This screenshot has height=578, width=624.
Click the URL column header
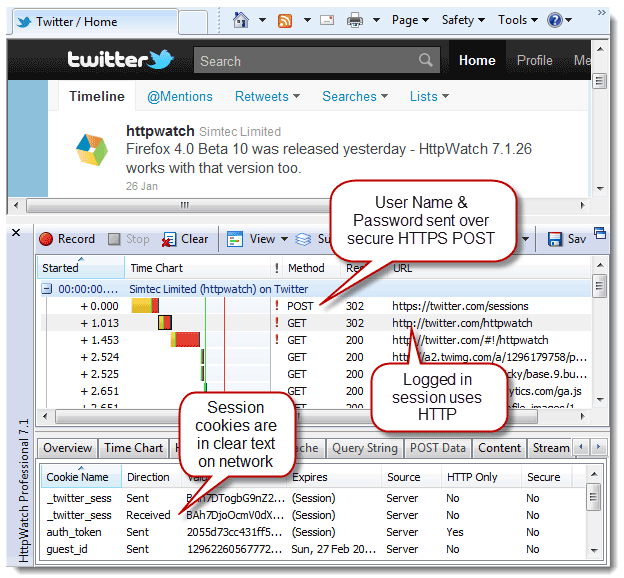[489, 268]
